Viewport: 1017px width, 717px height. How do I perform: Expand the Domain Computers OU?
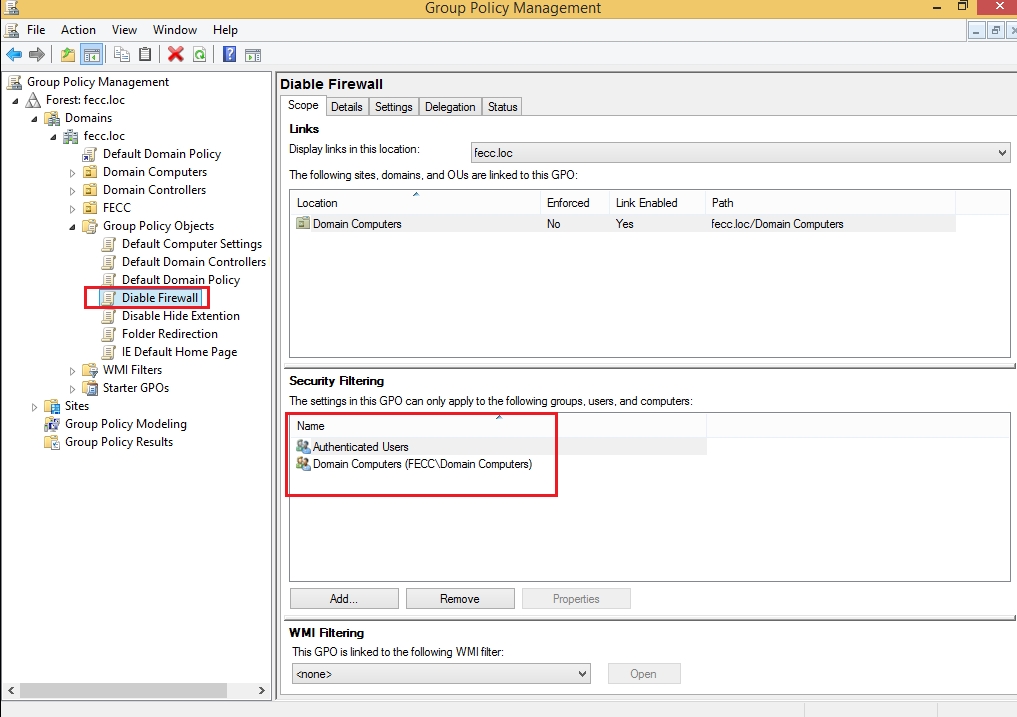tap(73, 173)
